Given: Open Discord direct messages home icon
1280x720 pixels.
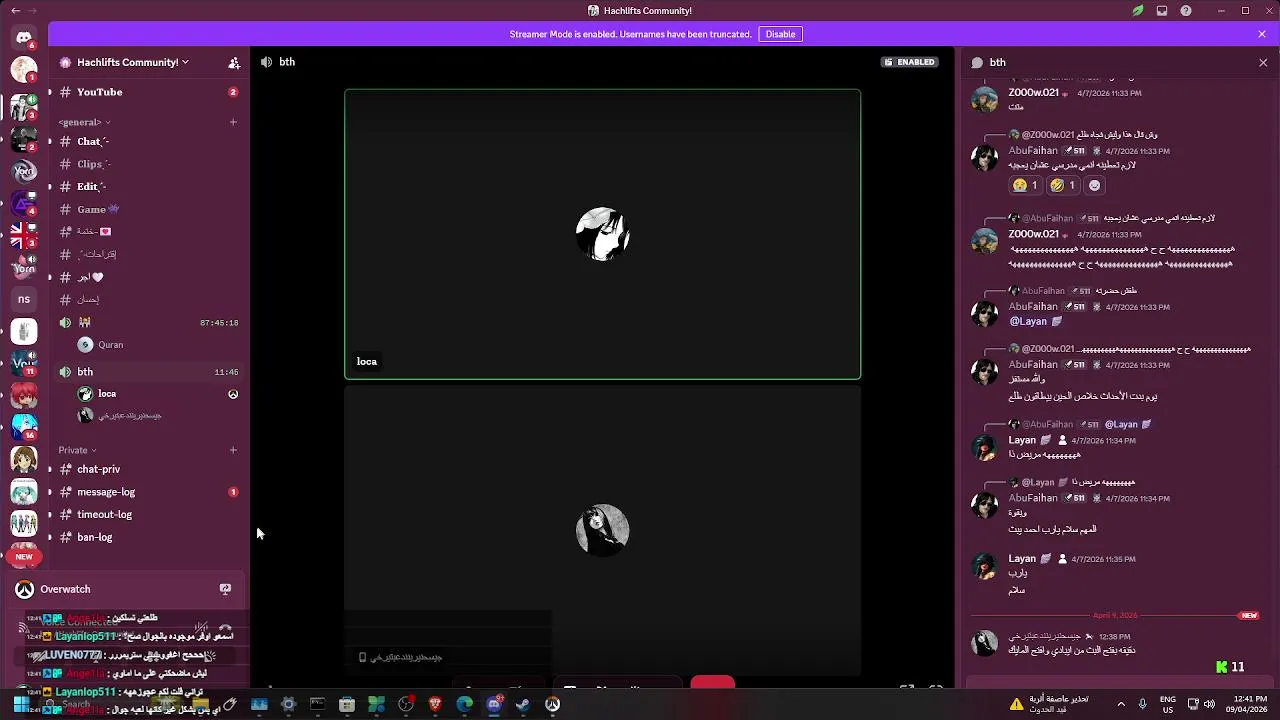Looking at the screenshot, I should tap(24, 38).
